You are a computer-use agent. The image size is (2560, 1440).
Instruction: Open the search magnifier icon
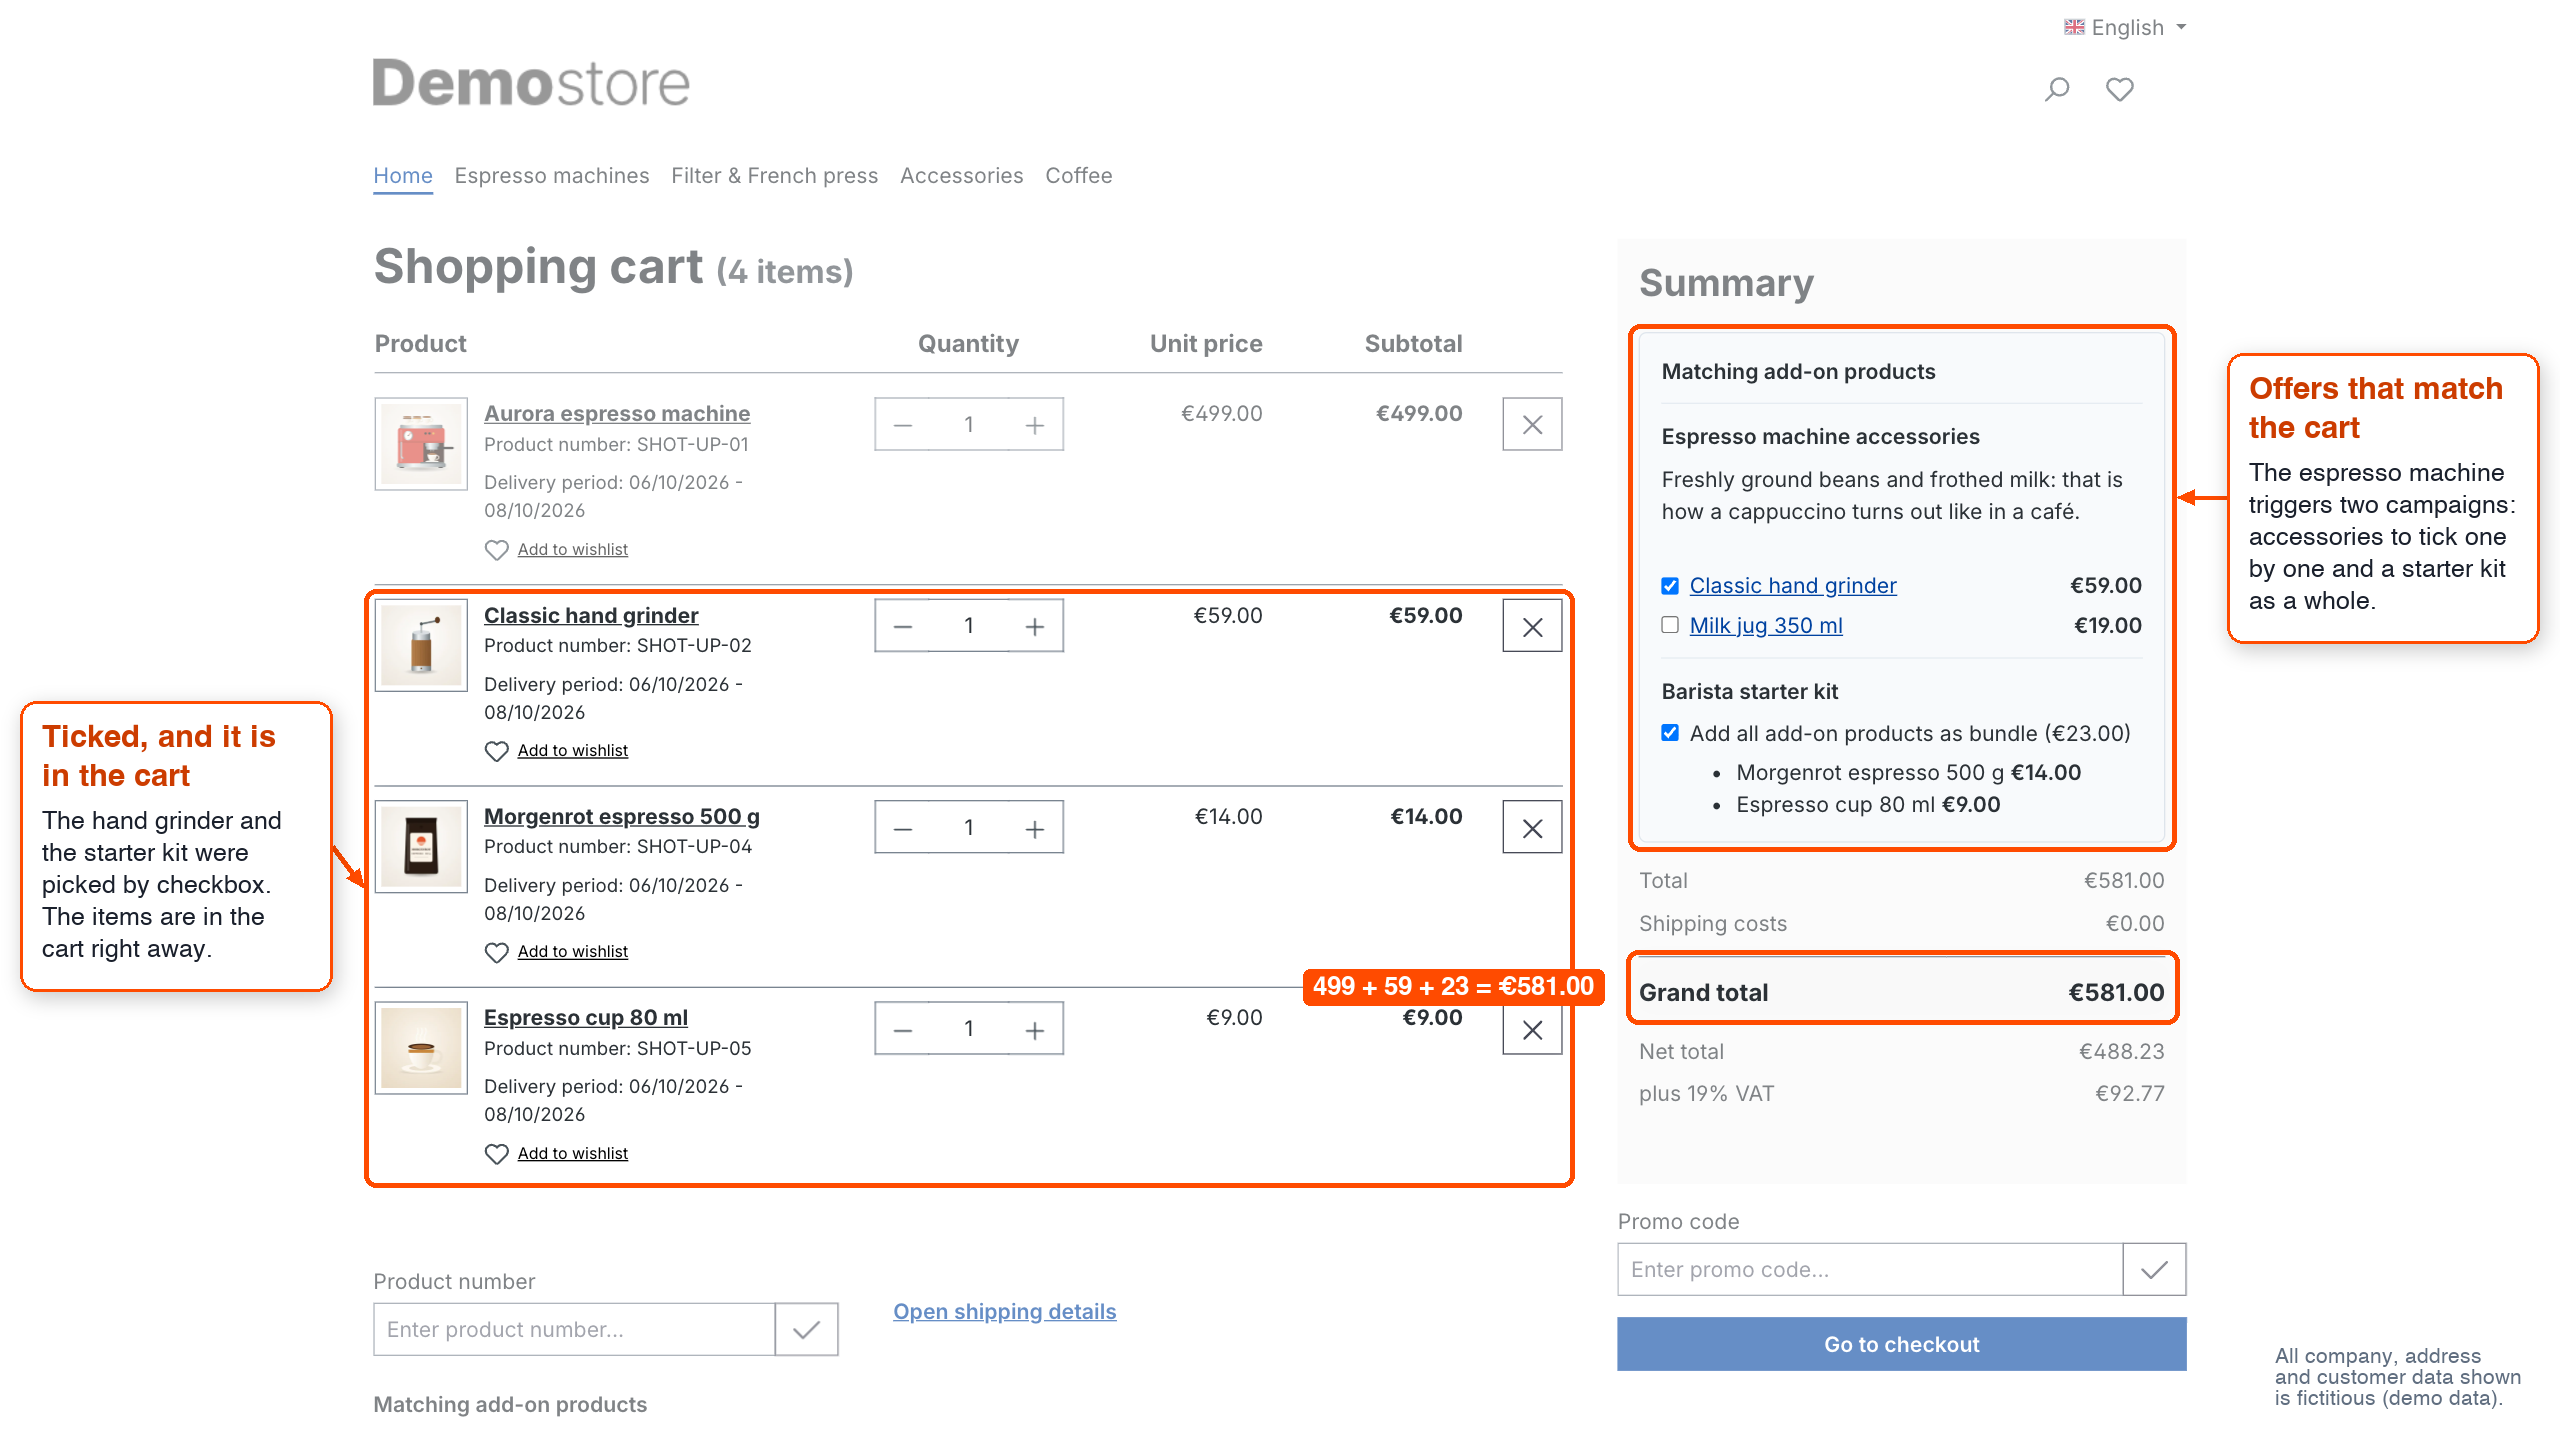click(2056, 90)
